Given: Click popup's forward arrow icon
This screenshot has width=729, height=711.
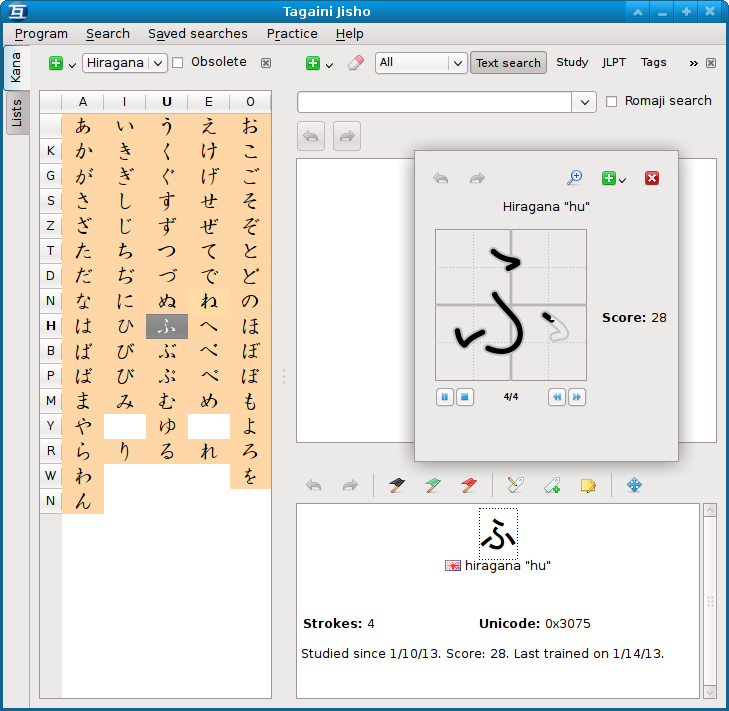Looking at the screenshot, I should click(x=477, y=178).
